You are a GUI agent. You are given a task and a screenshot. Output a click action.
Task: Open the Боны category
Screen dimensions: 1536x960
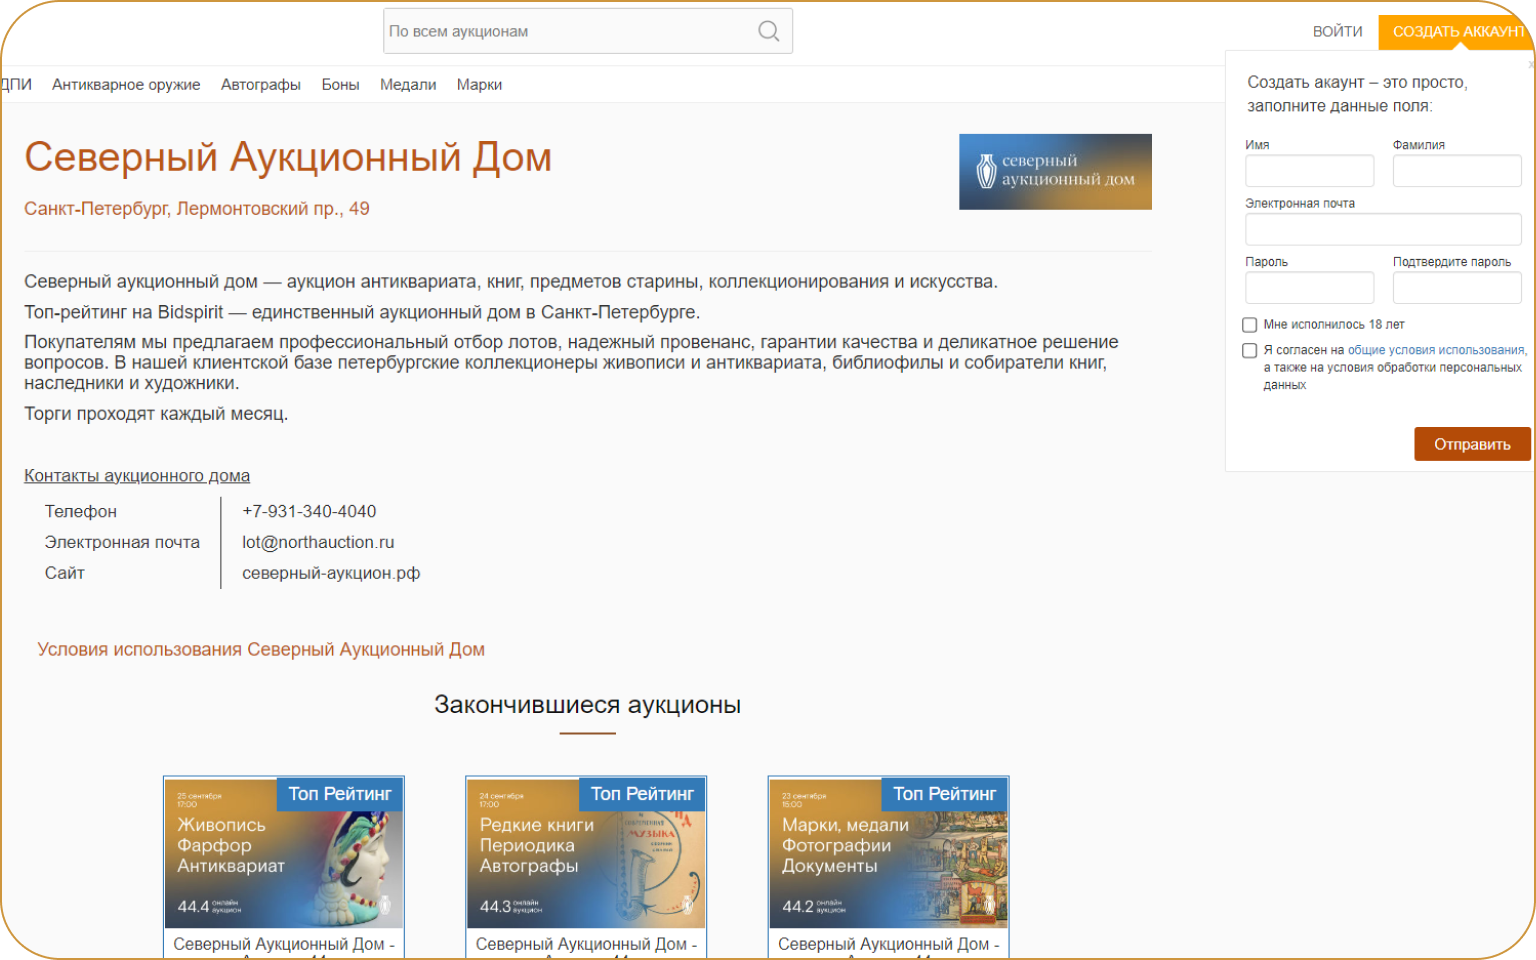click(x=340, y=85)
